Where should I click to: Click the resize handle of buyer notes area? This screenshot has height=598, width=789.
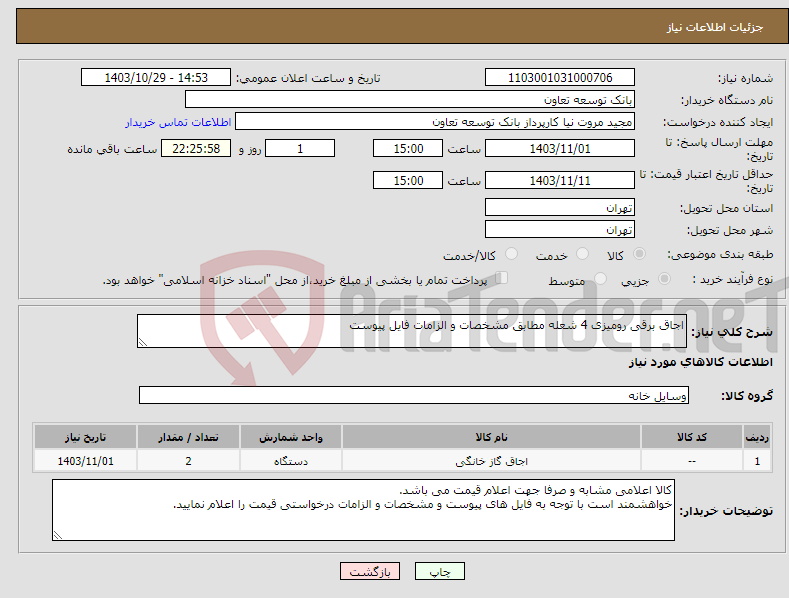click(58, 536)
